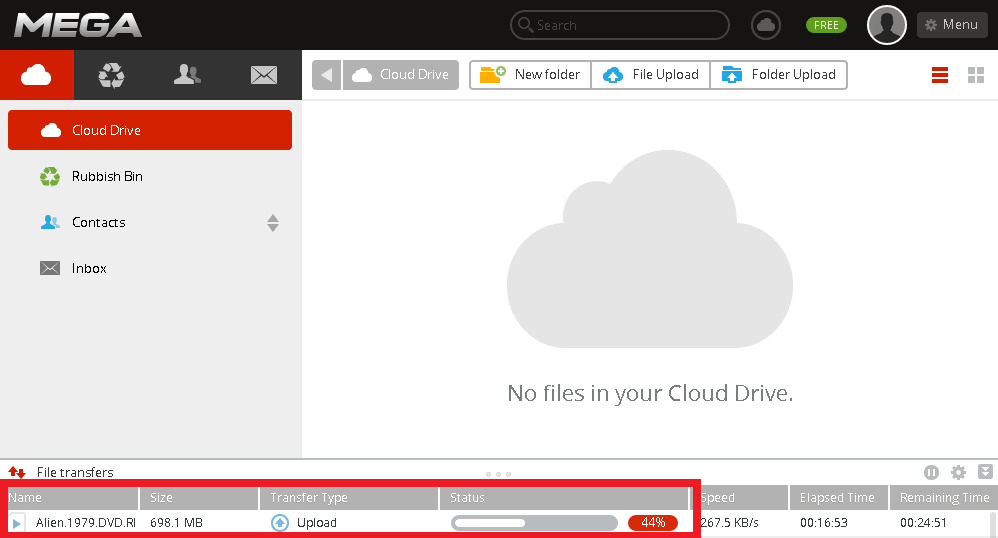This screenshot has height=538, width=998.
Task: Click the File transfers arrows icon
Action: tap(17, 472)
